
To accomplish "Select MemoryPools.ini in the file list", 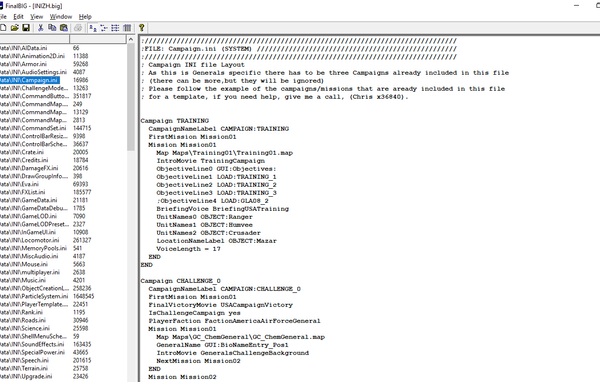I will (x=33, y=248).
